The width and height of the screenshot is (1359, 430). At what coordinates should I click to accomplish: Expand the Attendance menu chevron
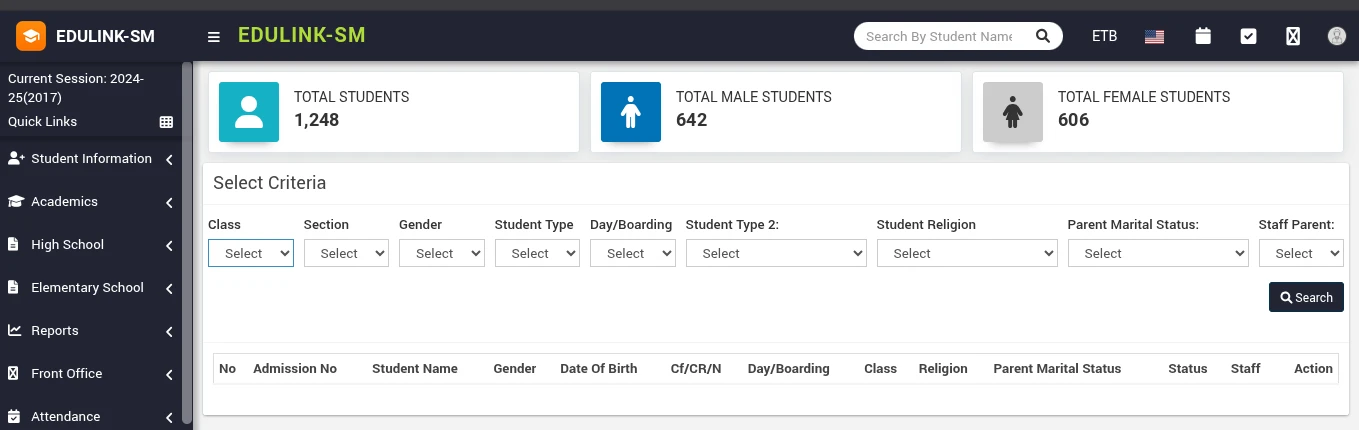pyautogui.click(x=170, y=418)
